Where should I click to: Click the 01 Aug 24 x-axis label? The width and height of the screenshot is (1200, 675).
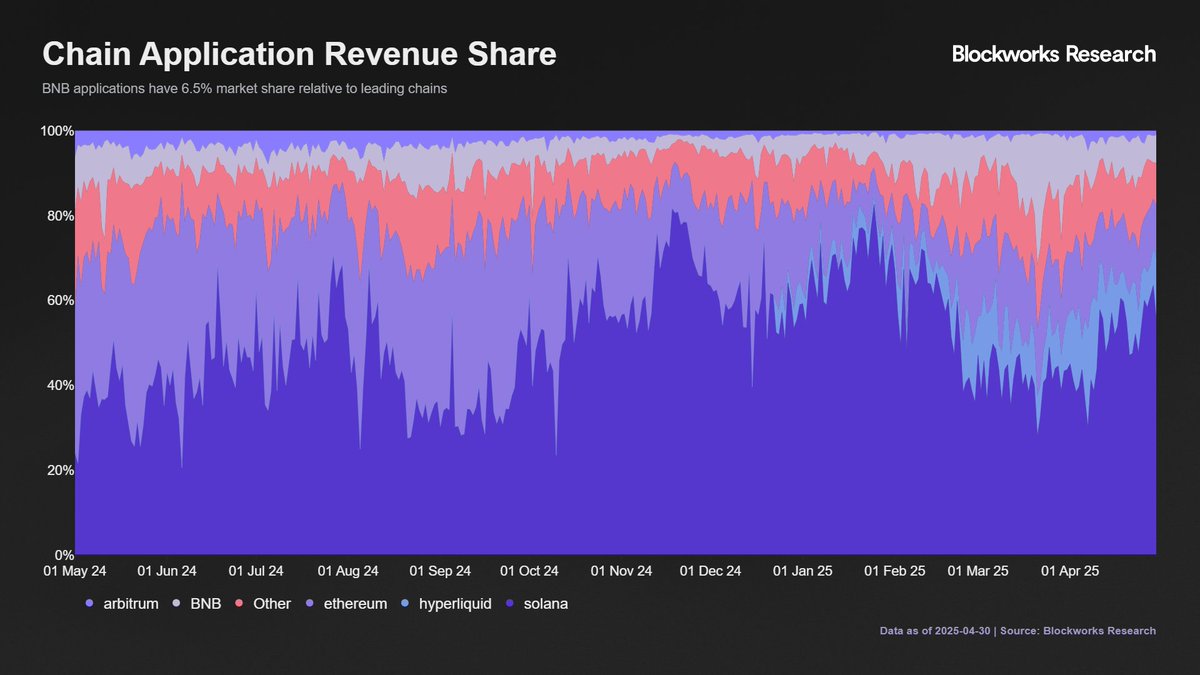coord(348,571)
